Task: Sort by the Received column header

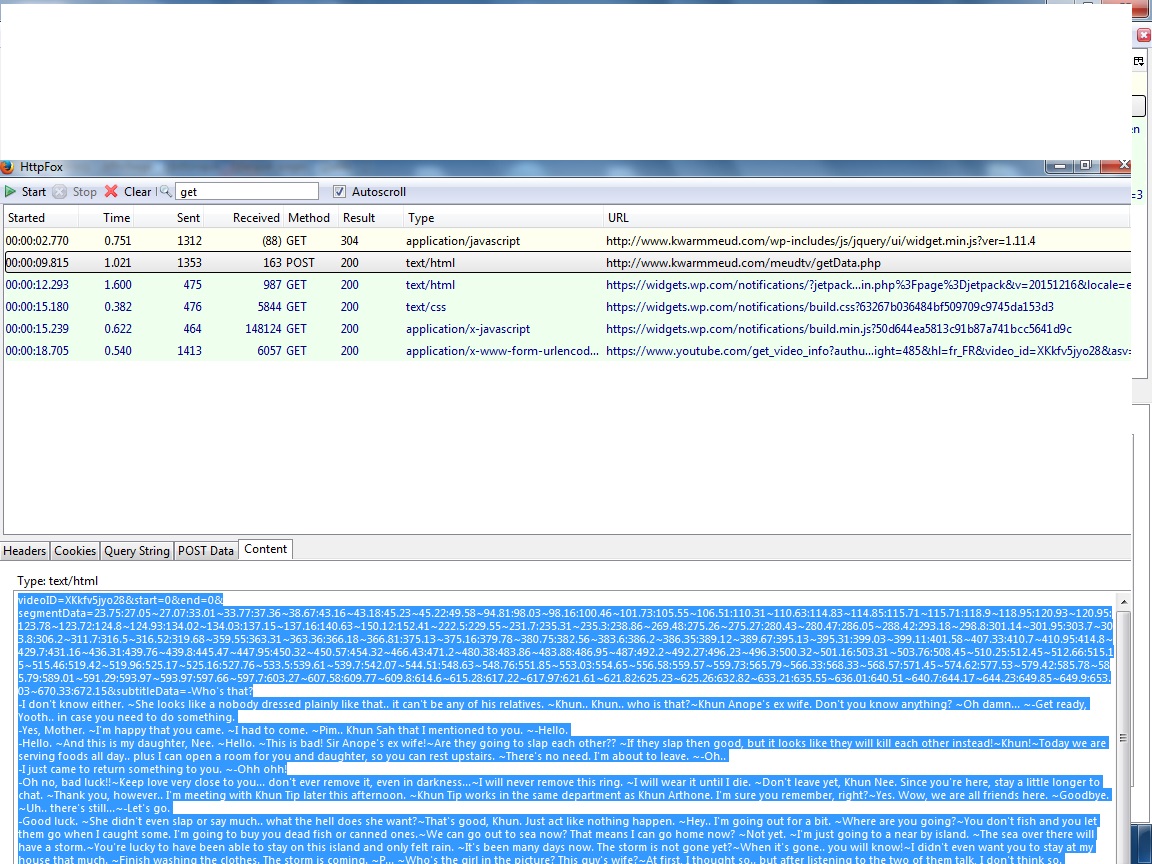Action: (x=244, y=217)
